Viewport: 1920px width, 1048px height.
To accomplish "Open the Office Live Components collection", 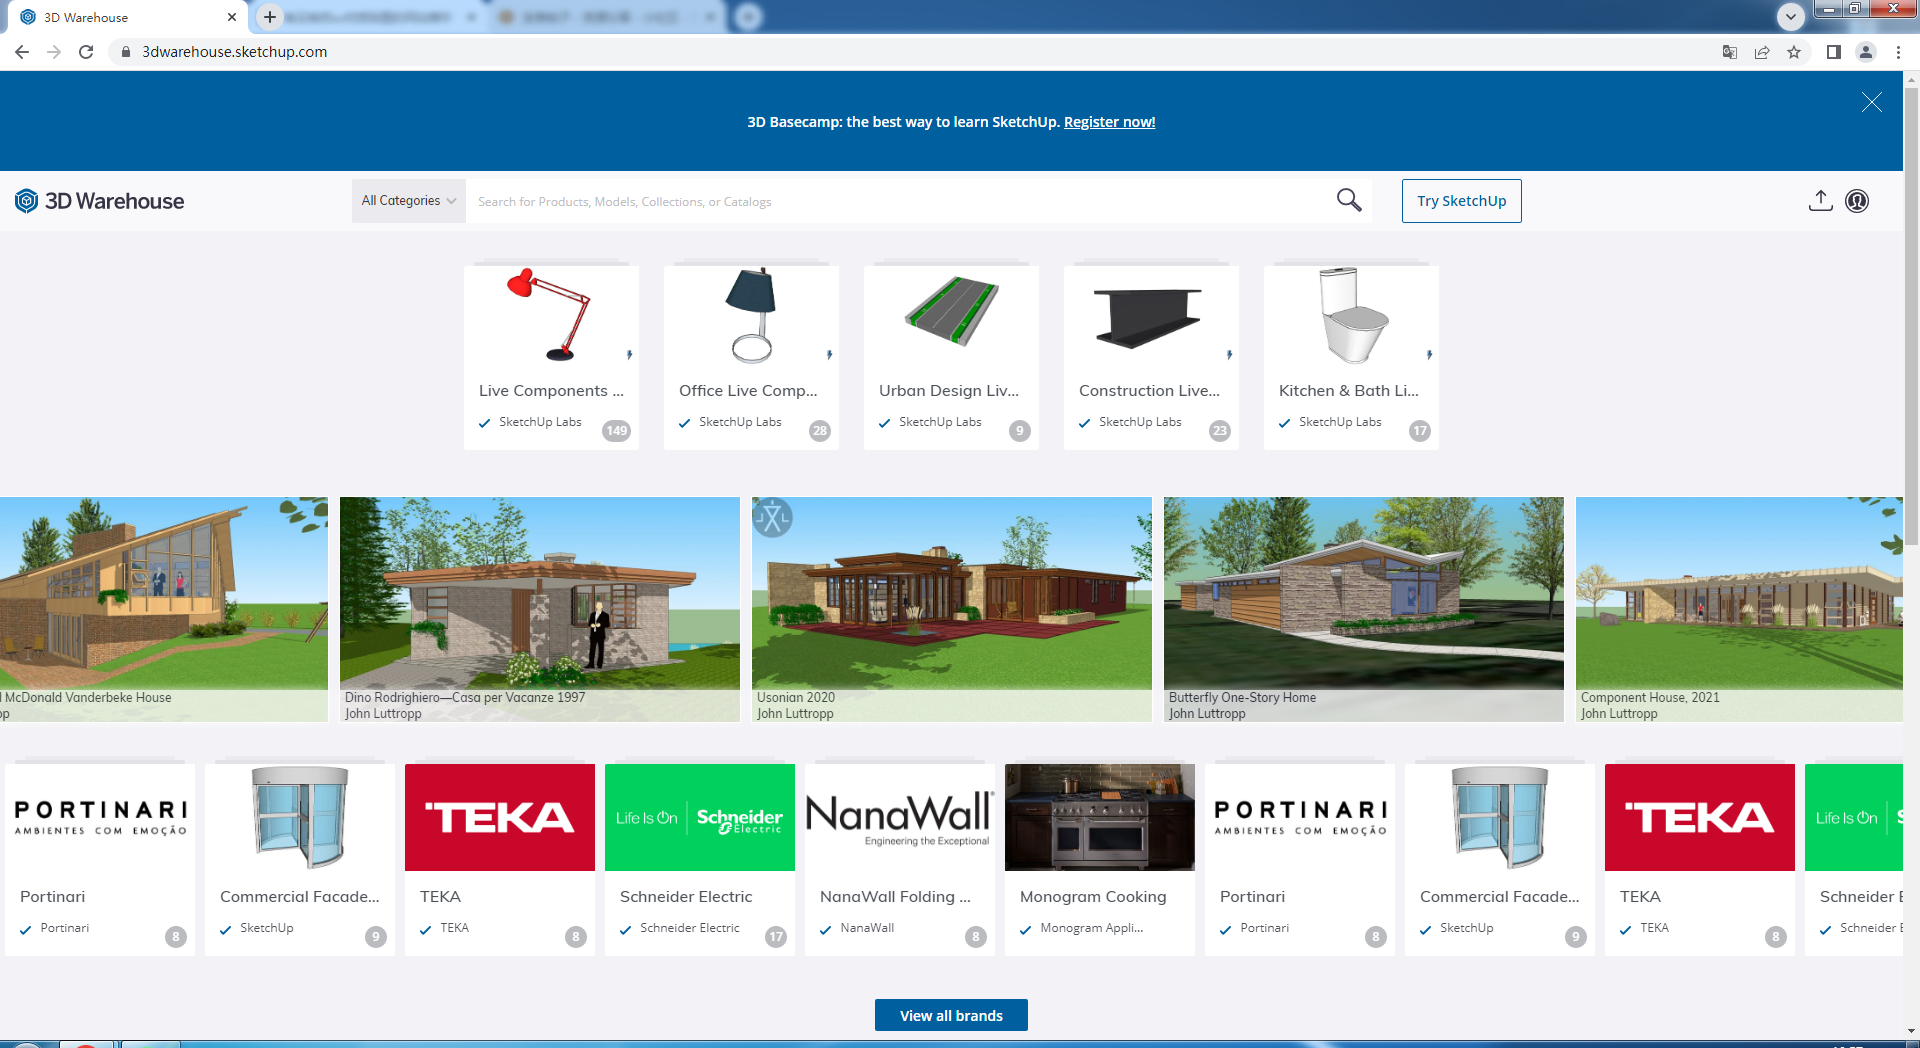I will 751,356.
